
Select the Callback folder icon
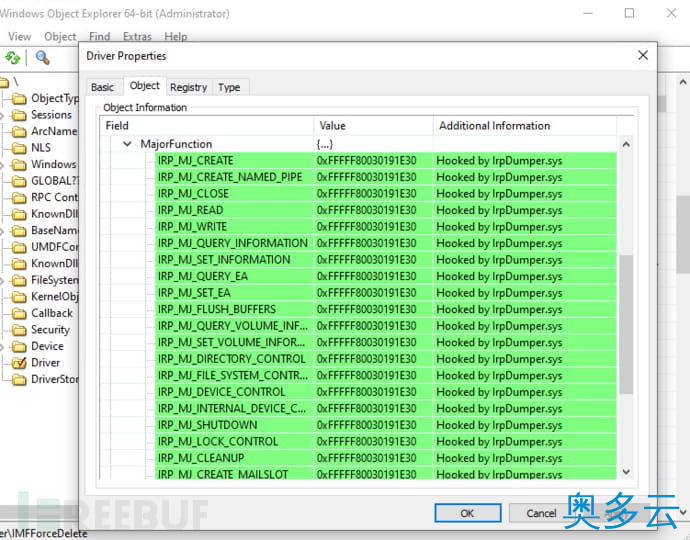click(x=19, y=313)
